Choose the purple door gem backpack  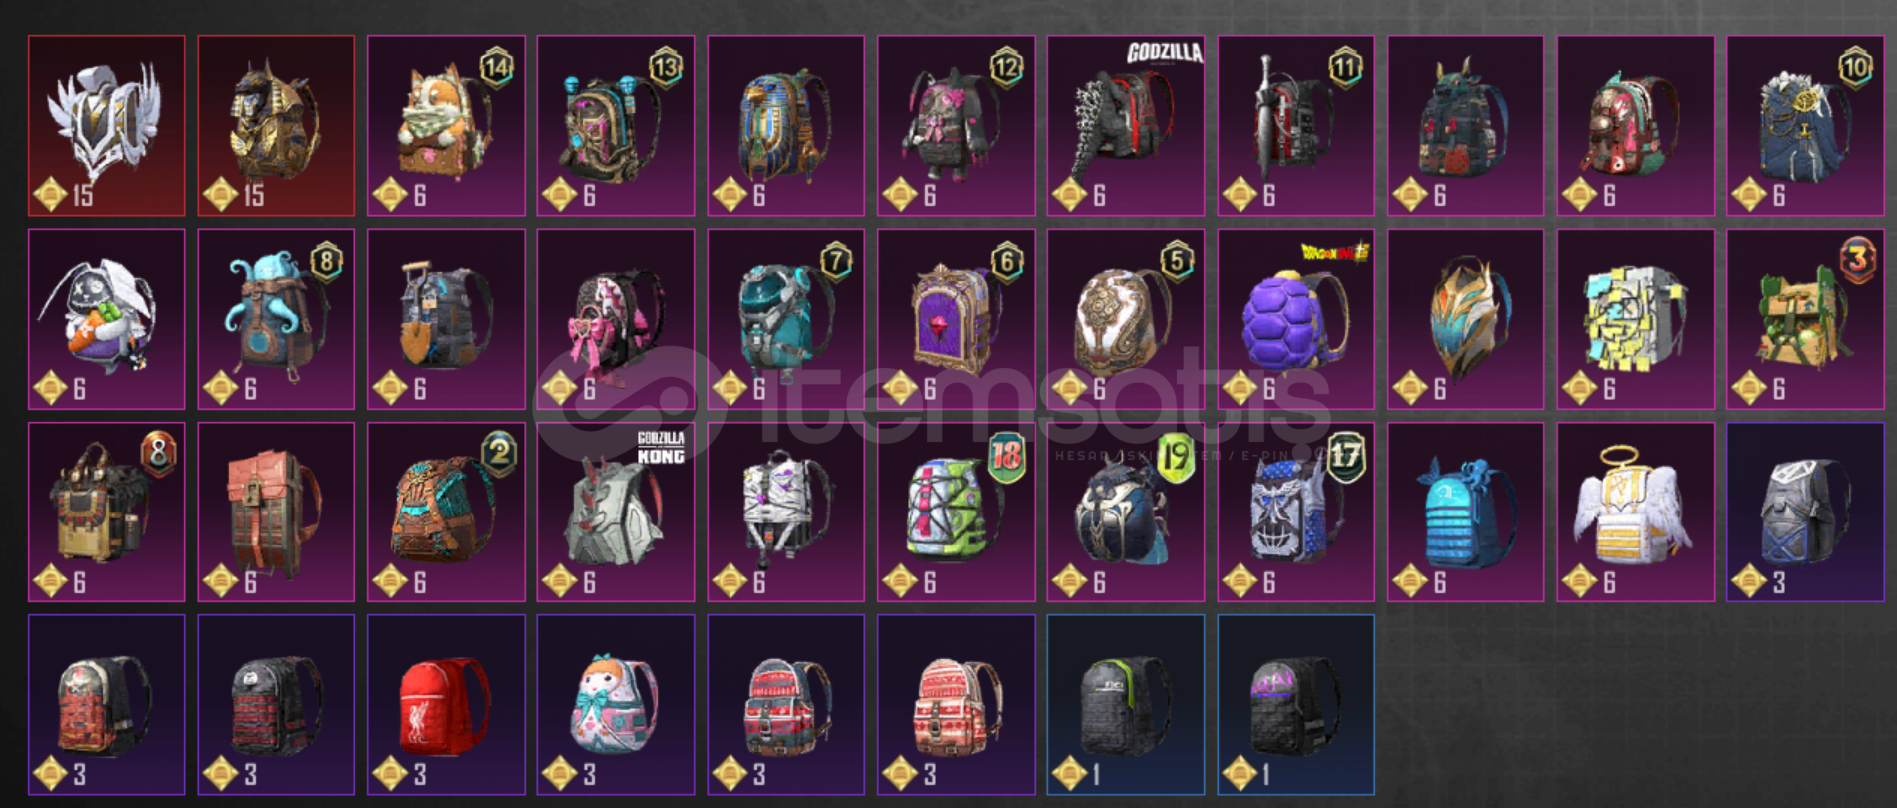(956, 319)
